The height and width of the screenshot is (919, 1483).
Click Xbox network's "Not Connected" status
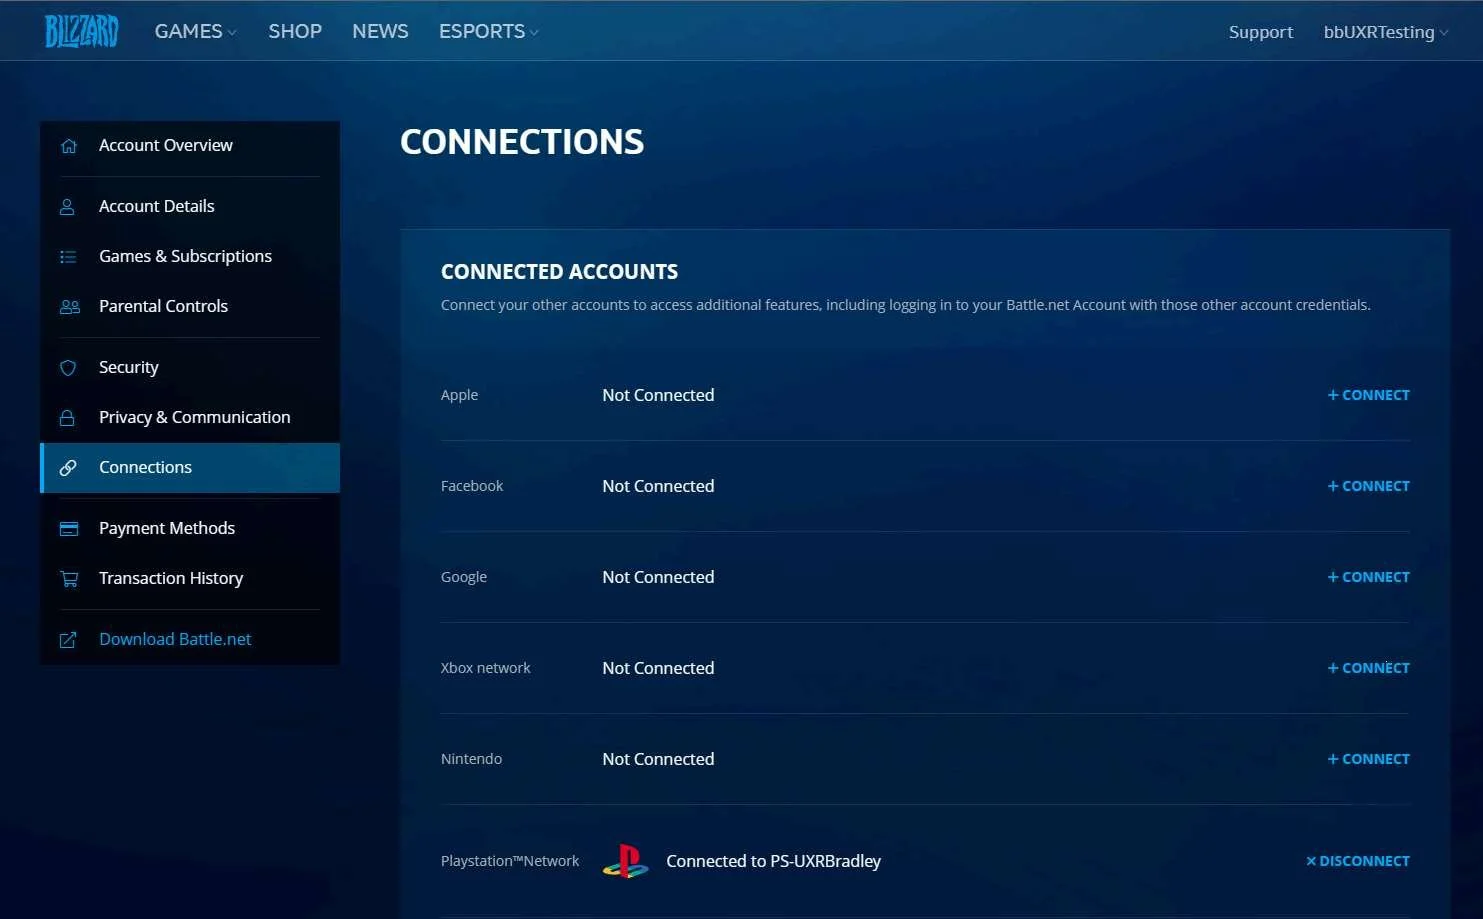pos(658,668)
